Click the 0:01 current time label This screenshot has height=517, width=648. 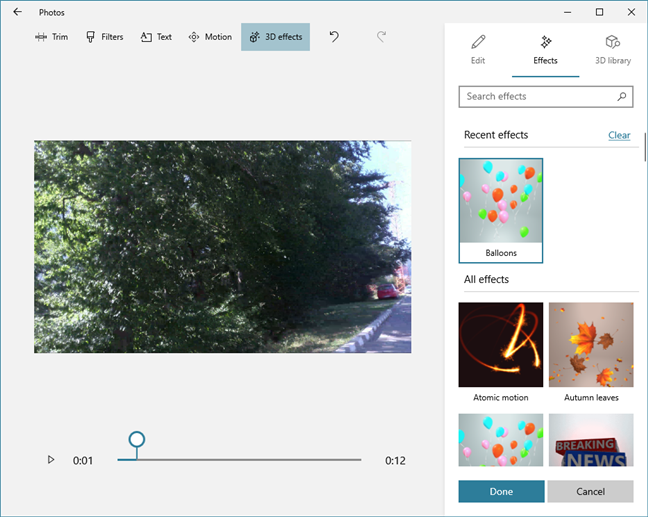tap(83, 460)
